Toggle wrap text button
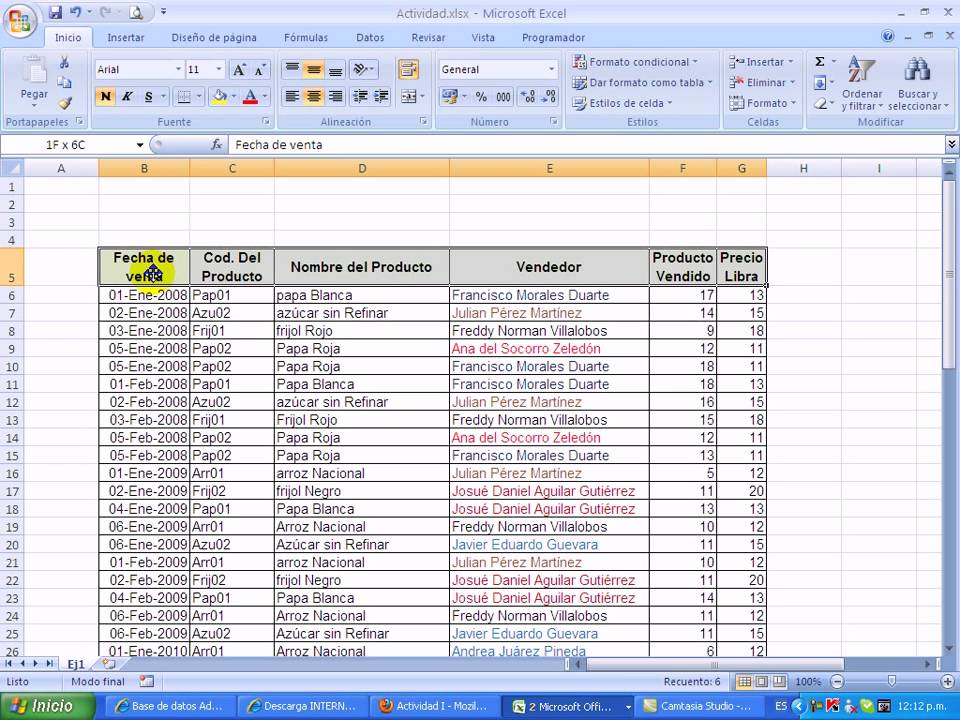The image size is (960, 720). point(408,69)
